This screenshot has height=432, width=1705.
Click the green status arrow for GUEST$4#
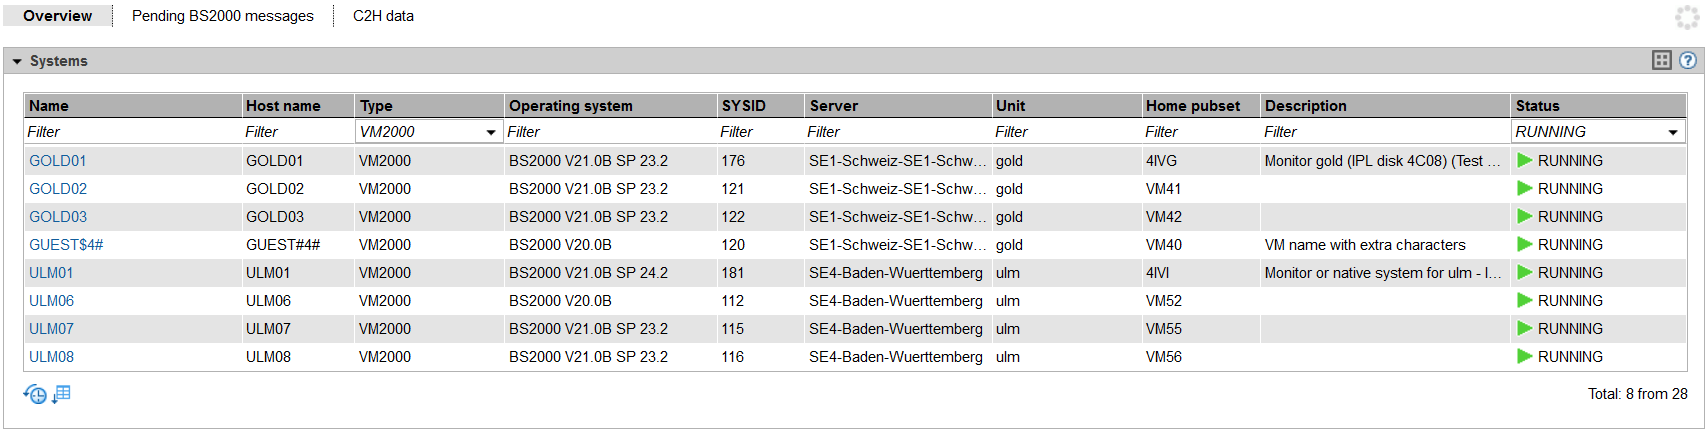coord(1525,245)
